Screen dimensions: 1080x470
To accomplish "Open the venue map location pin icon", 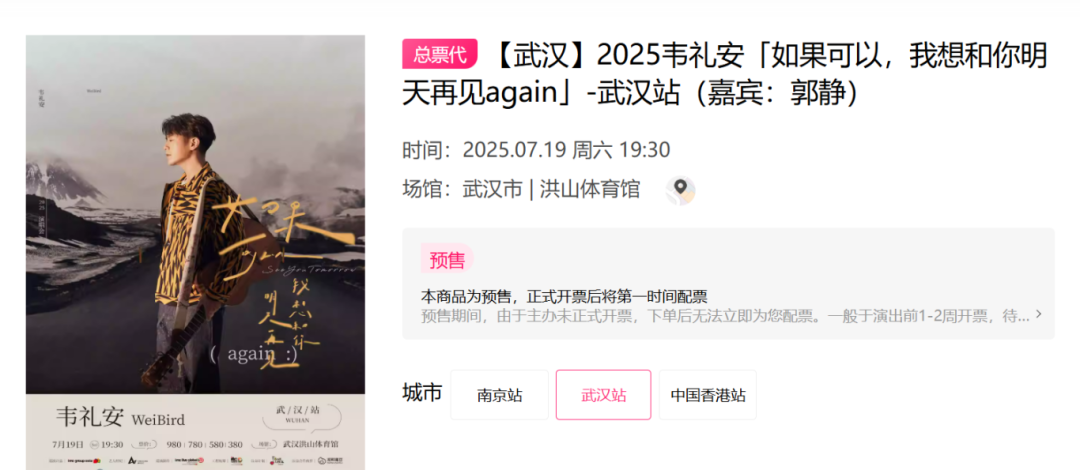I will pyautogui.click(x=681, y=190).
